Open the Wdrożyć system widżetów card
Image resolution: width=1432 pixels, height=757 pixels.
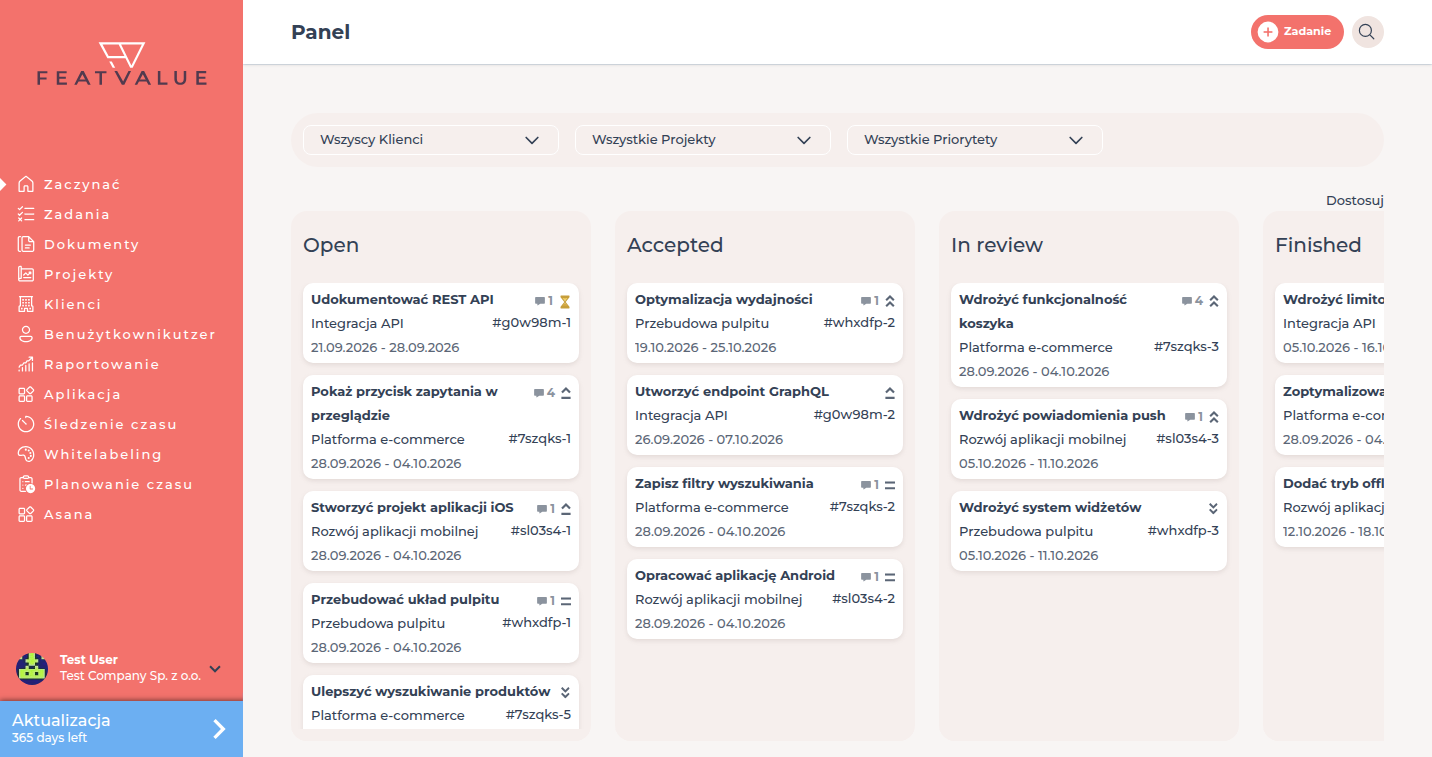coord(1088,531)
